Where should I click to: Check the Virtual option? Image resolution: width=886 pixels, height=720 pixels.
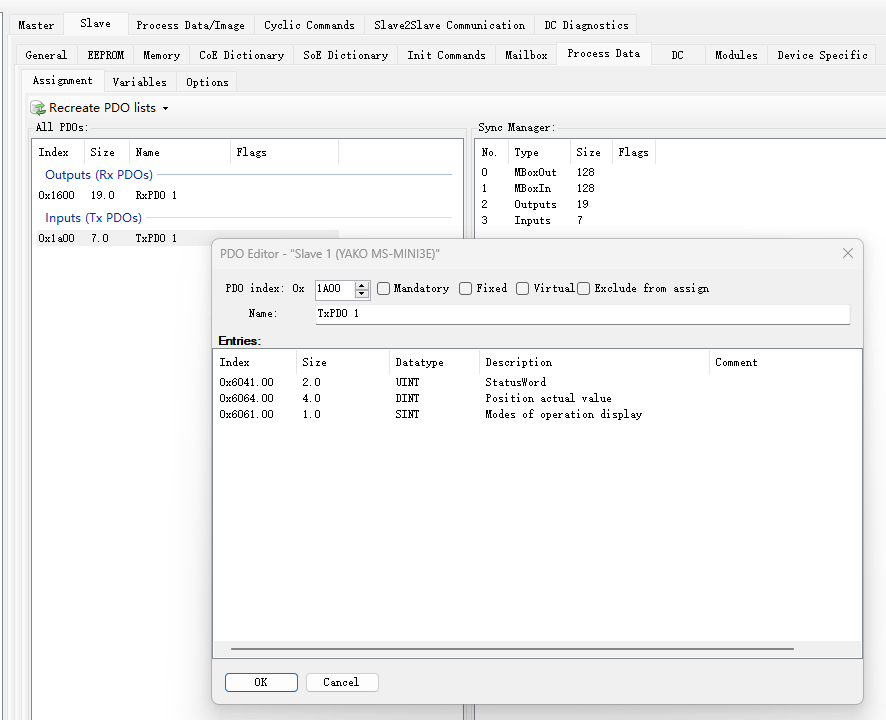(523, 289)
